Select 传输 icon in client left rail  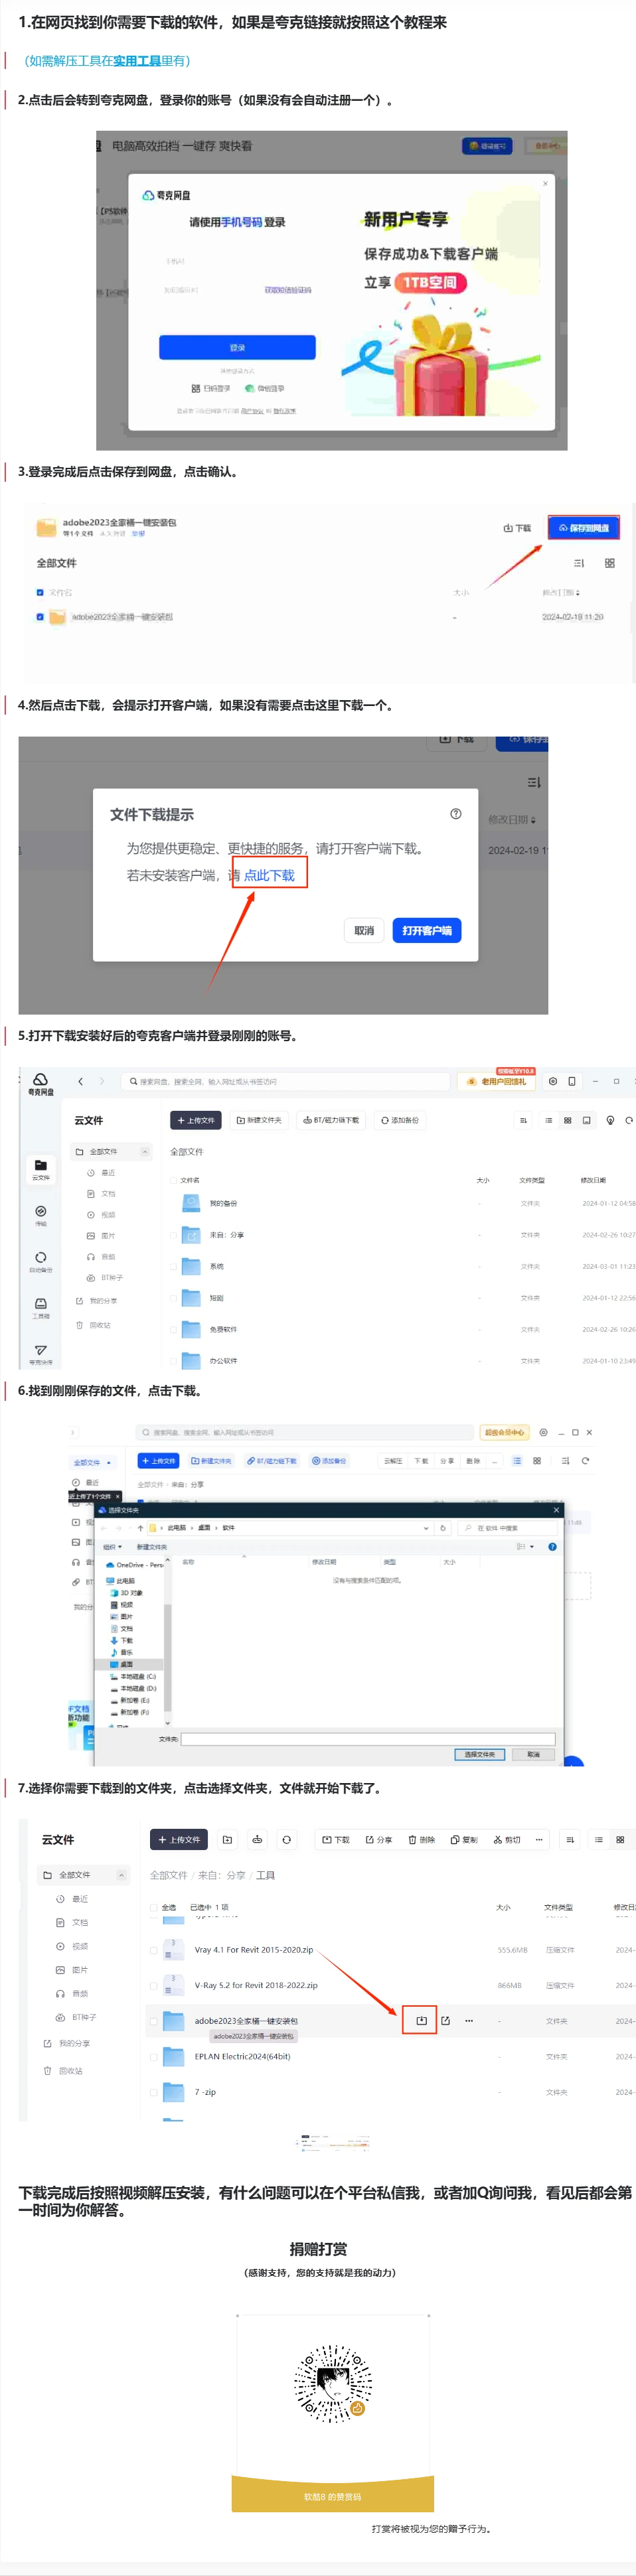pyautogui.click(x=40, y=1215)
